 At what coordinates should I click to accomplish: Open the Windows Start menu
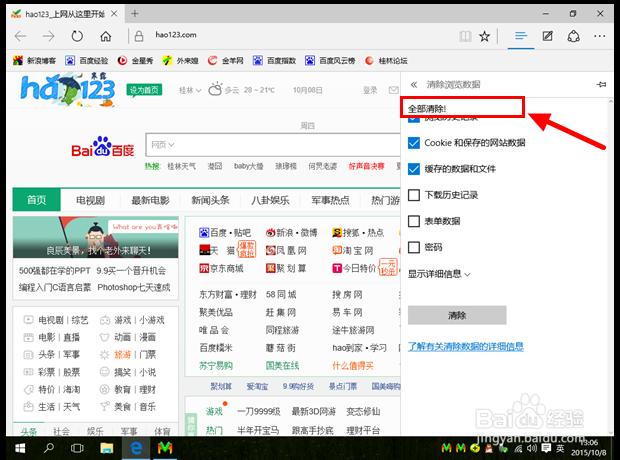[20, 448]
